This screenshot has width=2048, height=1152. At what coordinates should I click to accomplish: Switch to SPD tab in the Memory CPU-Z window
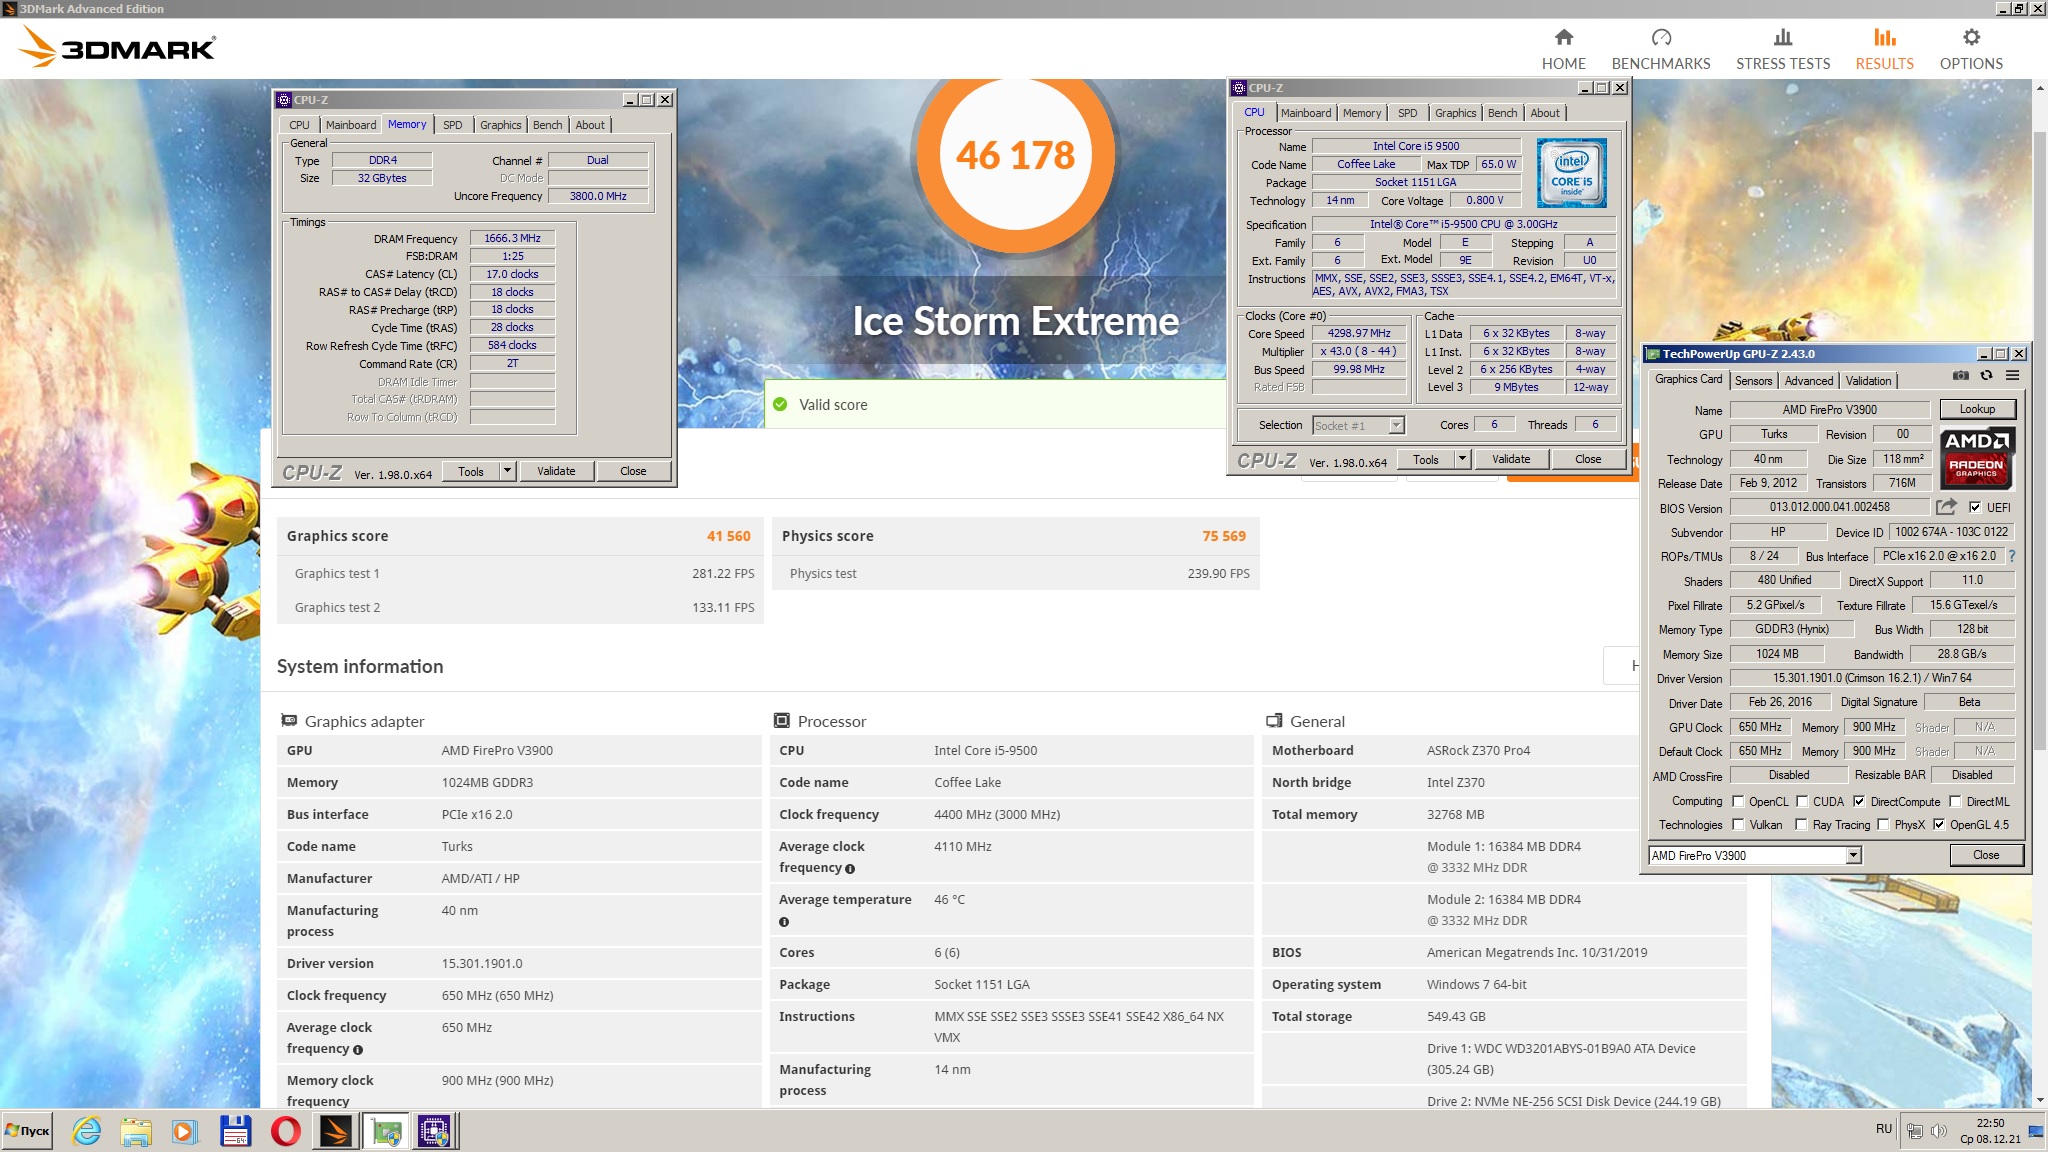click(452, 125)
